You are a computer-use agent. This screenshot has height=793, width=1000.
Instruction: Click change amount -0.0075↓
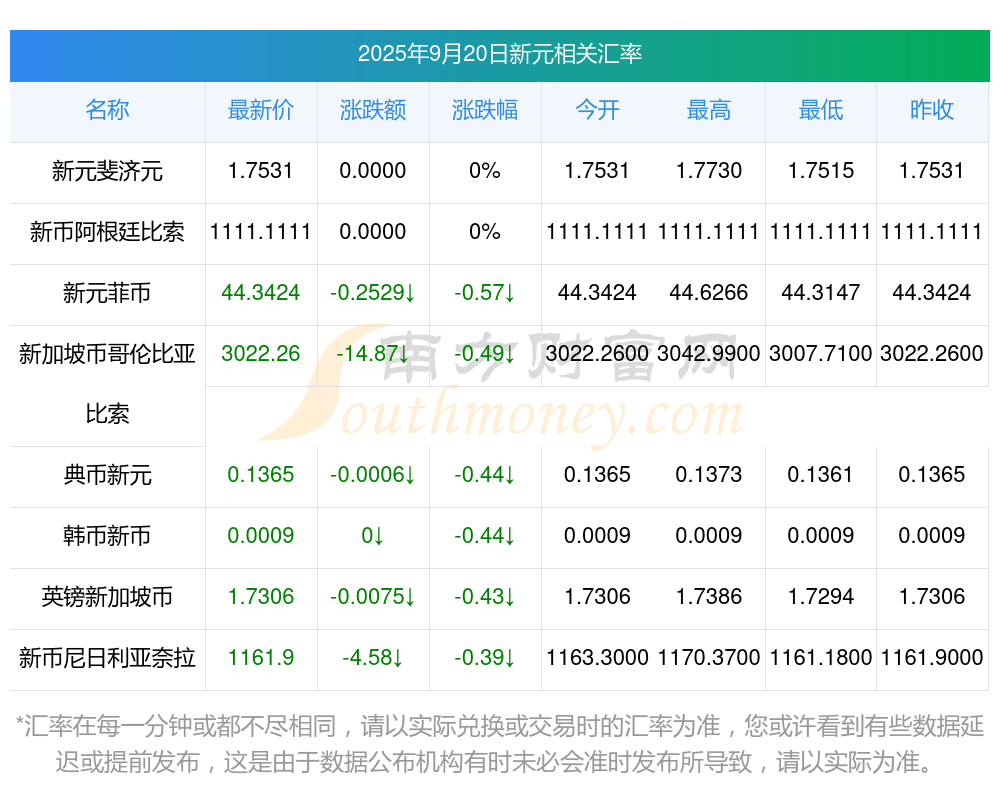[372, 597]
